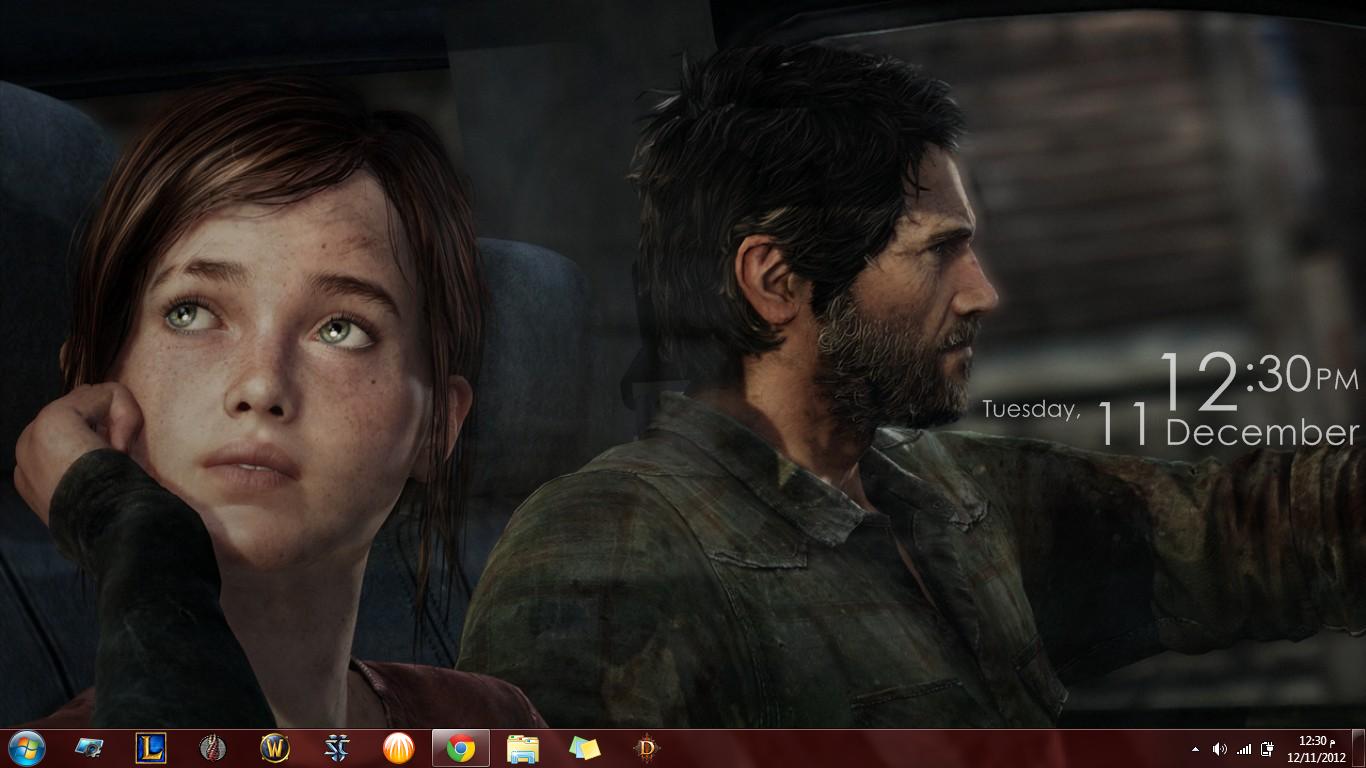Show hidden system tray icons
The image size is (1366, 768).
tap(1195, 749)
